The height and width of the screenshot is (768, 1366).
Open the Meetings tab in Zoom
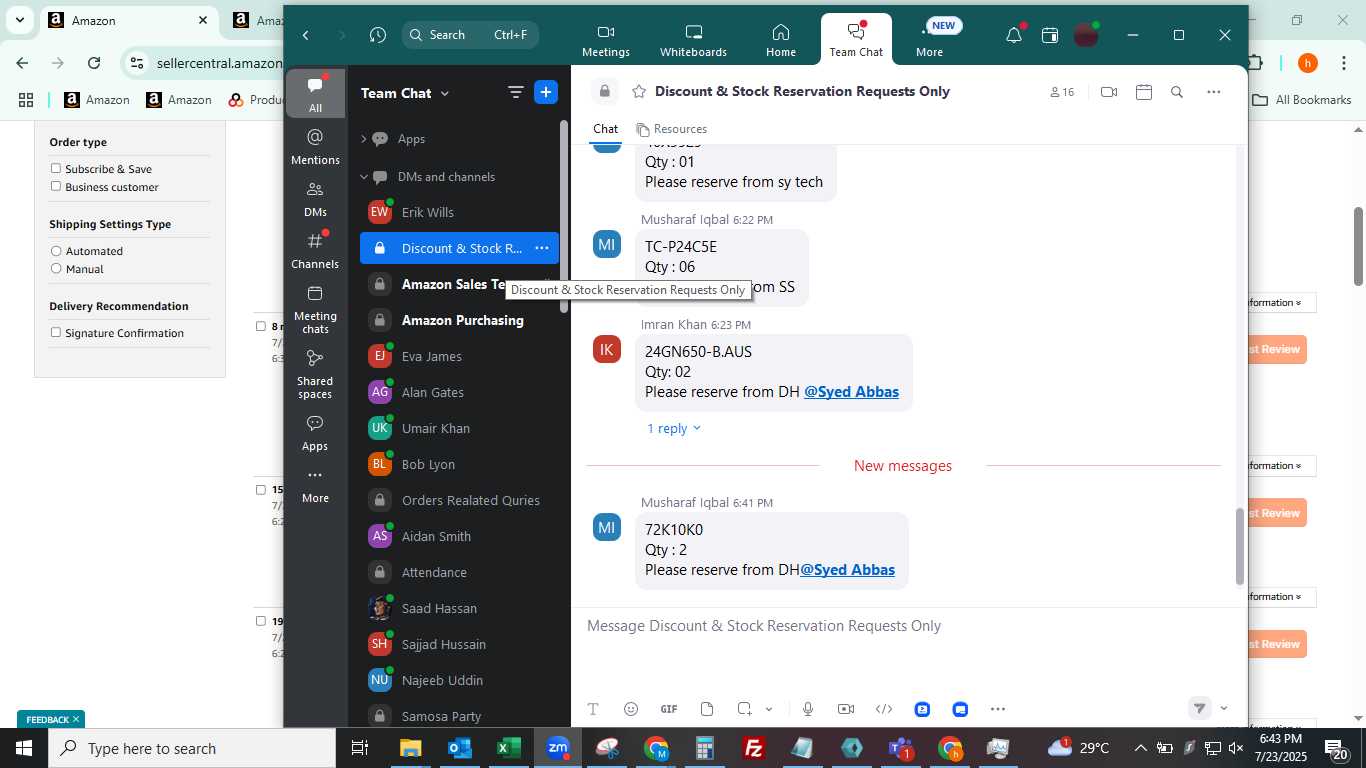coord(606,40)
